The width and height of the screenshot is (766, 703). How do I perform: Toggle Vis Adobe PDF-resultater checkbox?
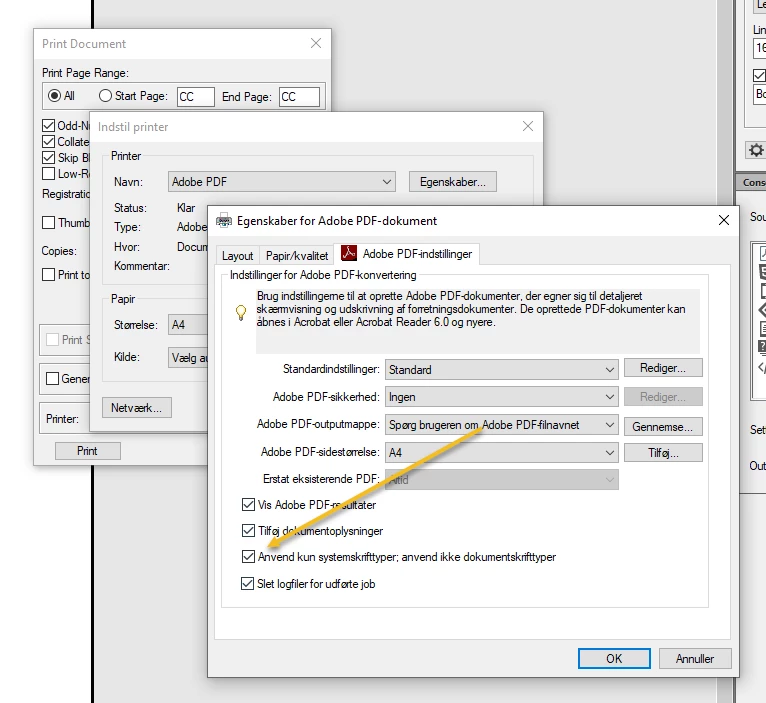[x=248, y=504]
